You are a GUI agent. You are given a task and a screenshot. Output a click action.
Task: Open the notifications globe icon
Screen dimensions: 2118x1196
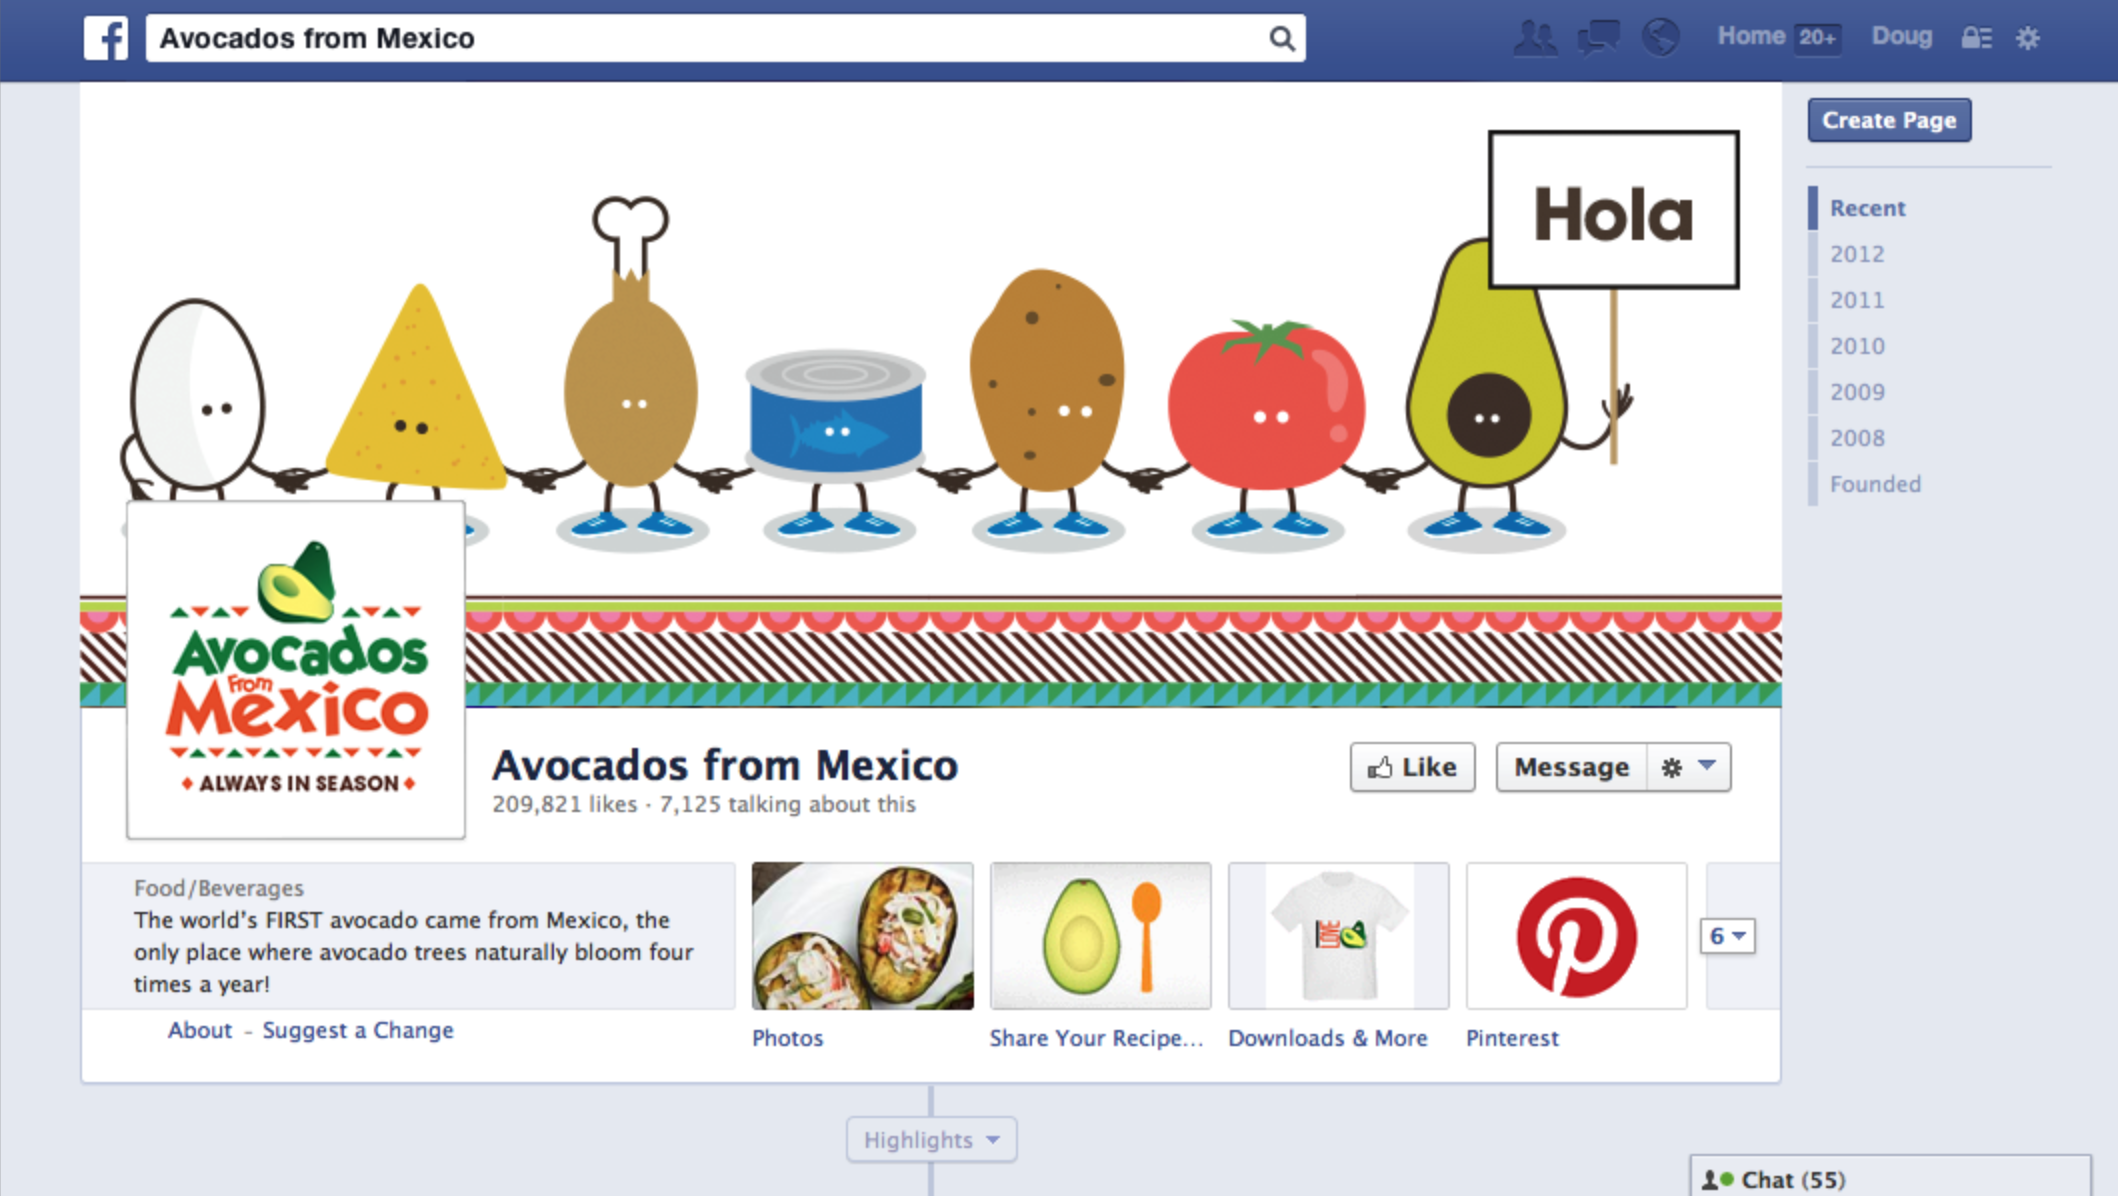click(1660, 38)
